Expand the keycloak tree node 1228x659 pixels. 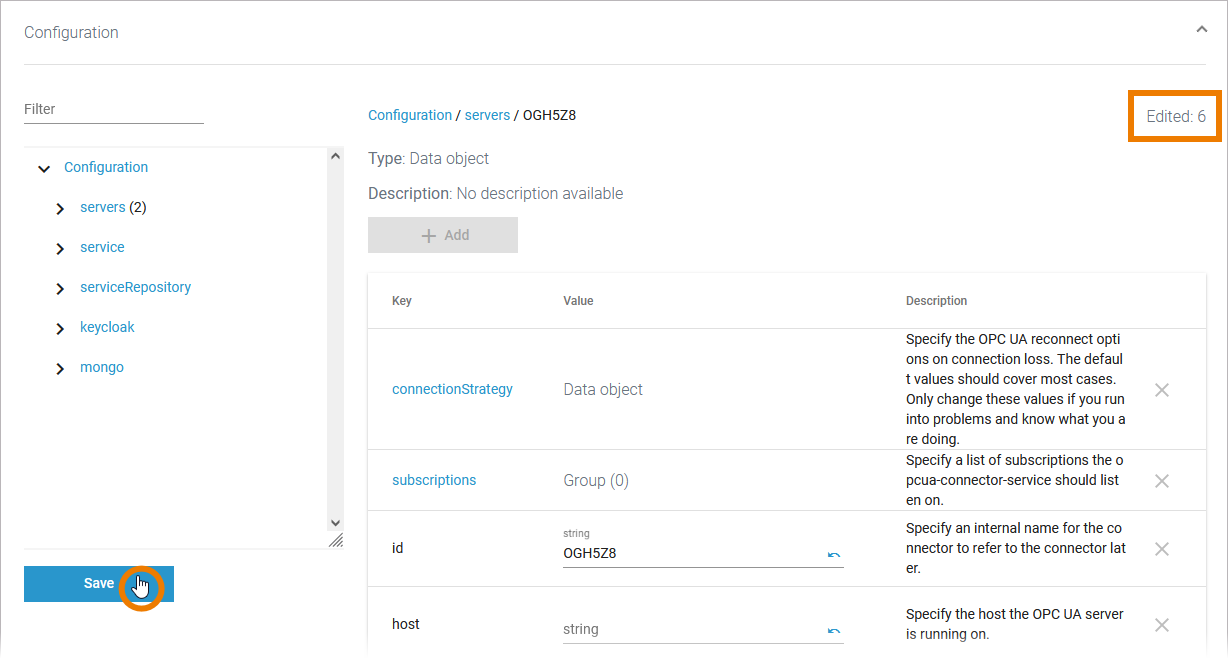[61, 329]
